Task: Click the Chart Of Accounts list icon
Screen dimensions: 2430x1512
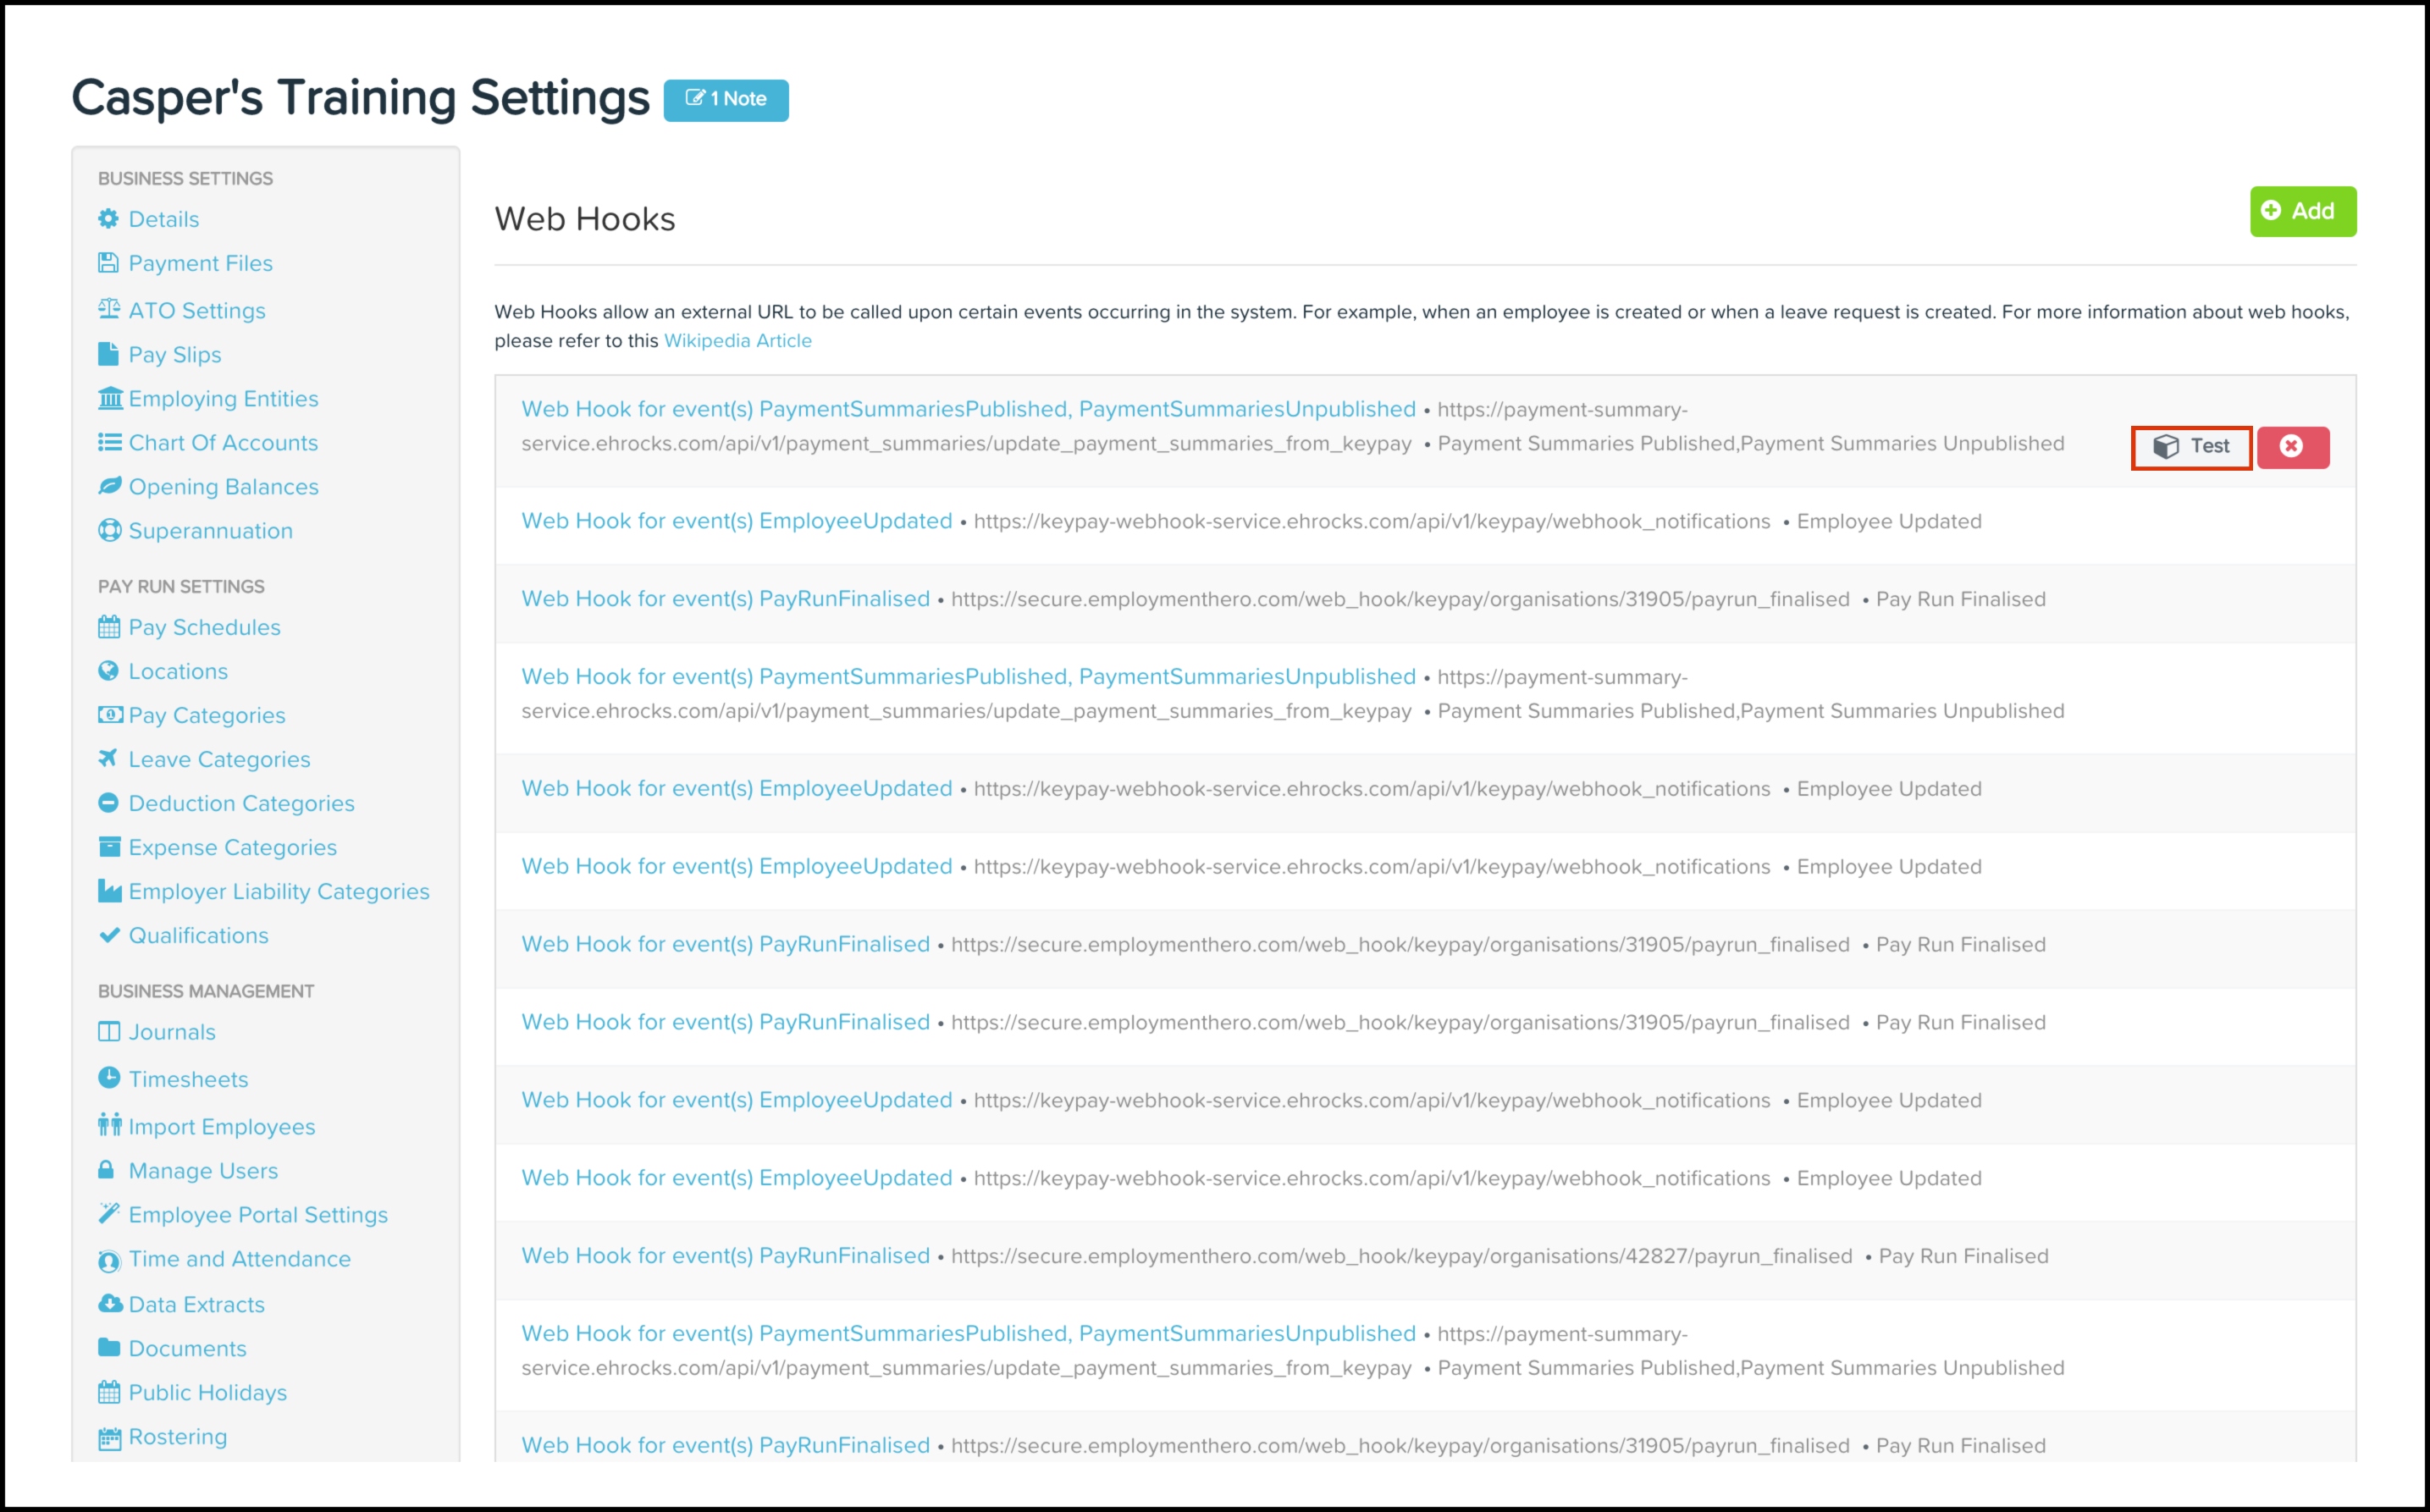Action: (110, 442)
